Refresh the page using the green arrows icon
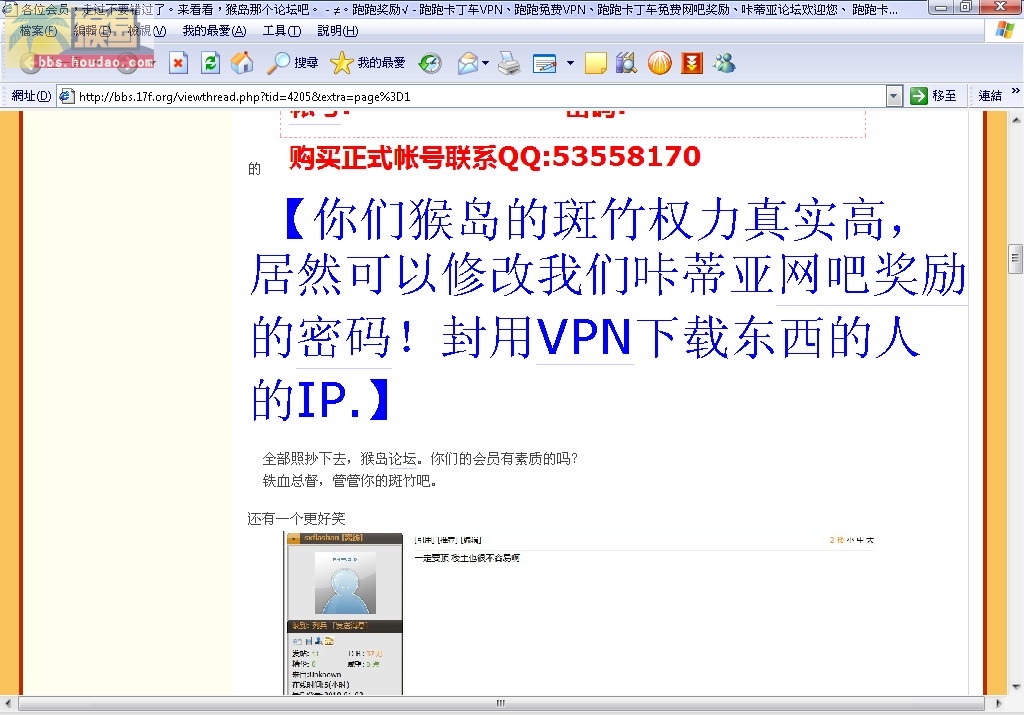 (x=210, y=63)
